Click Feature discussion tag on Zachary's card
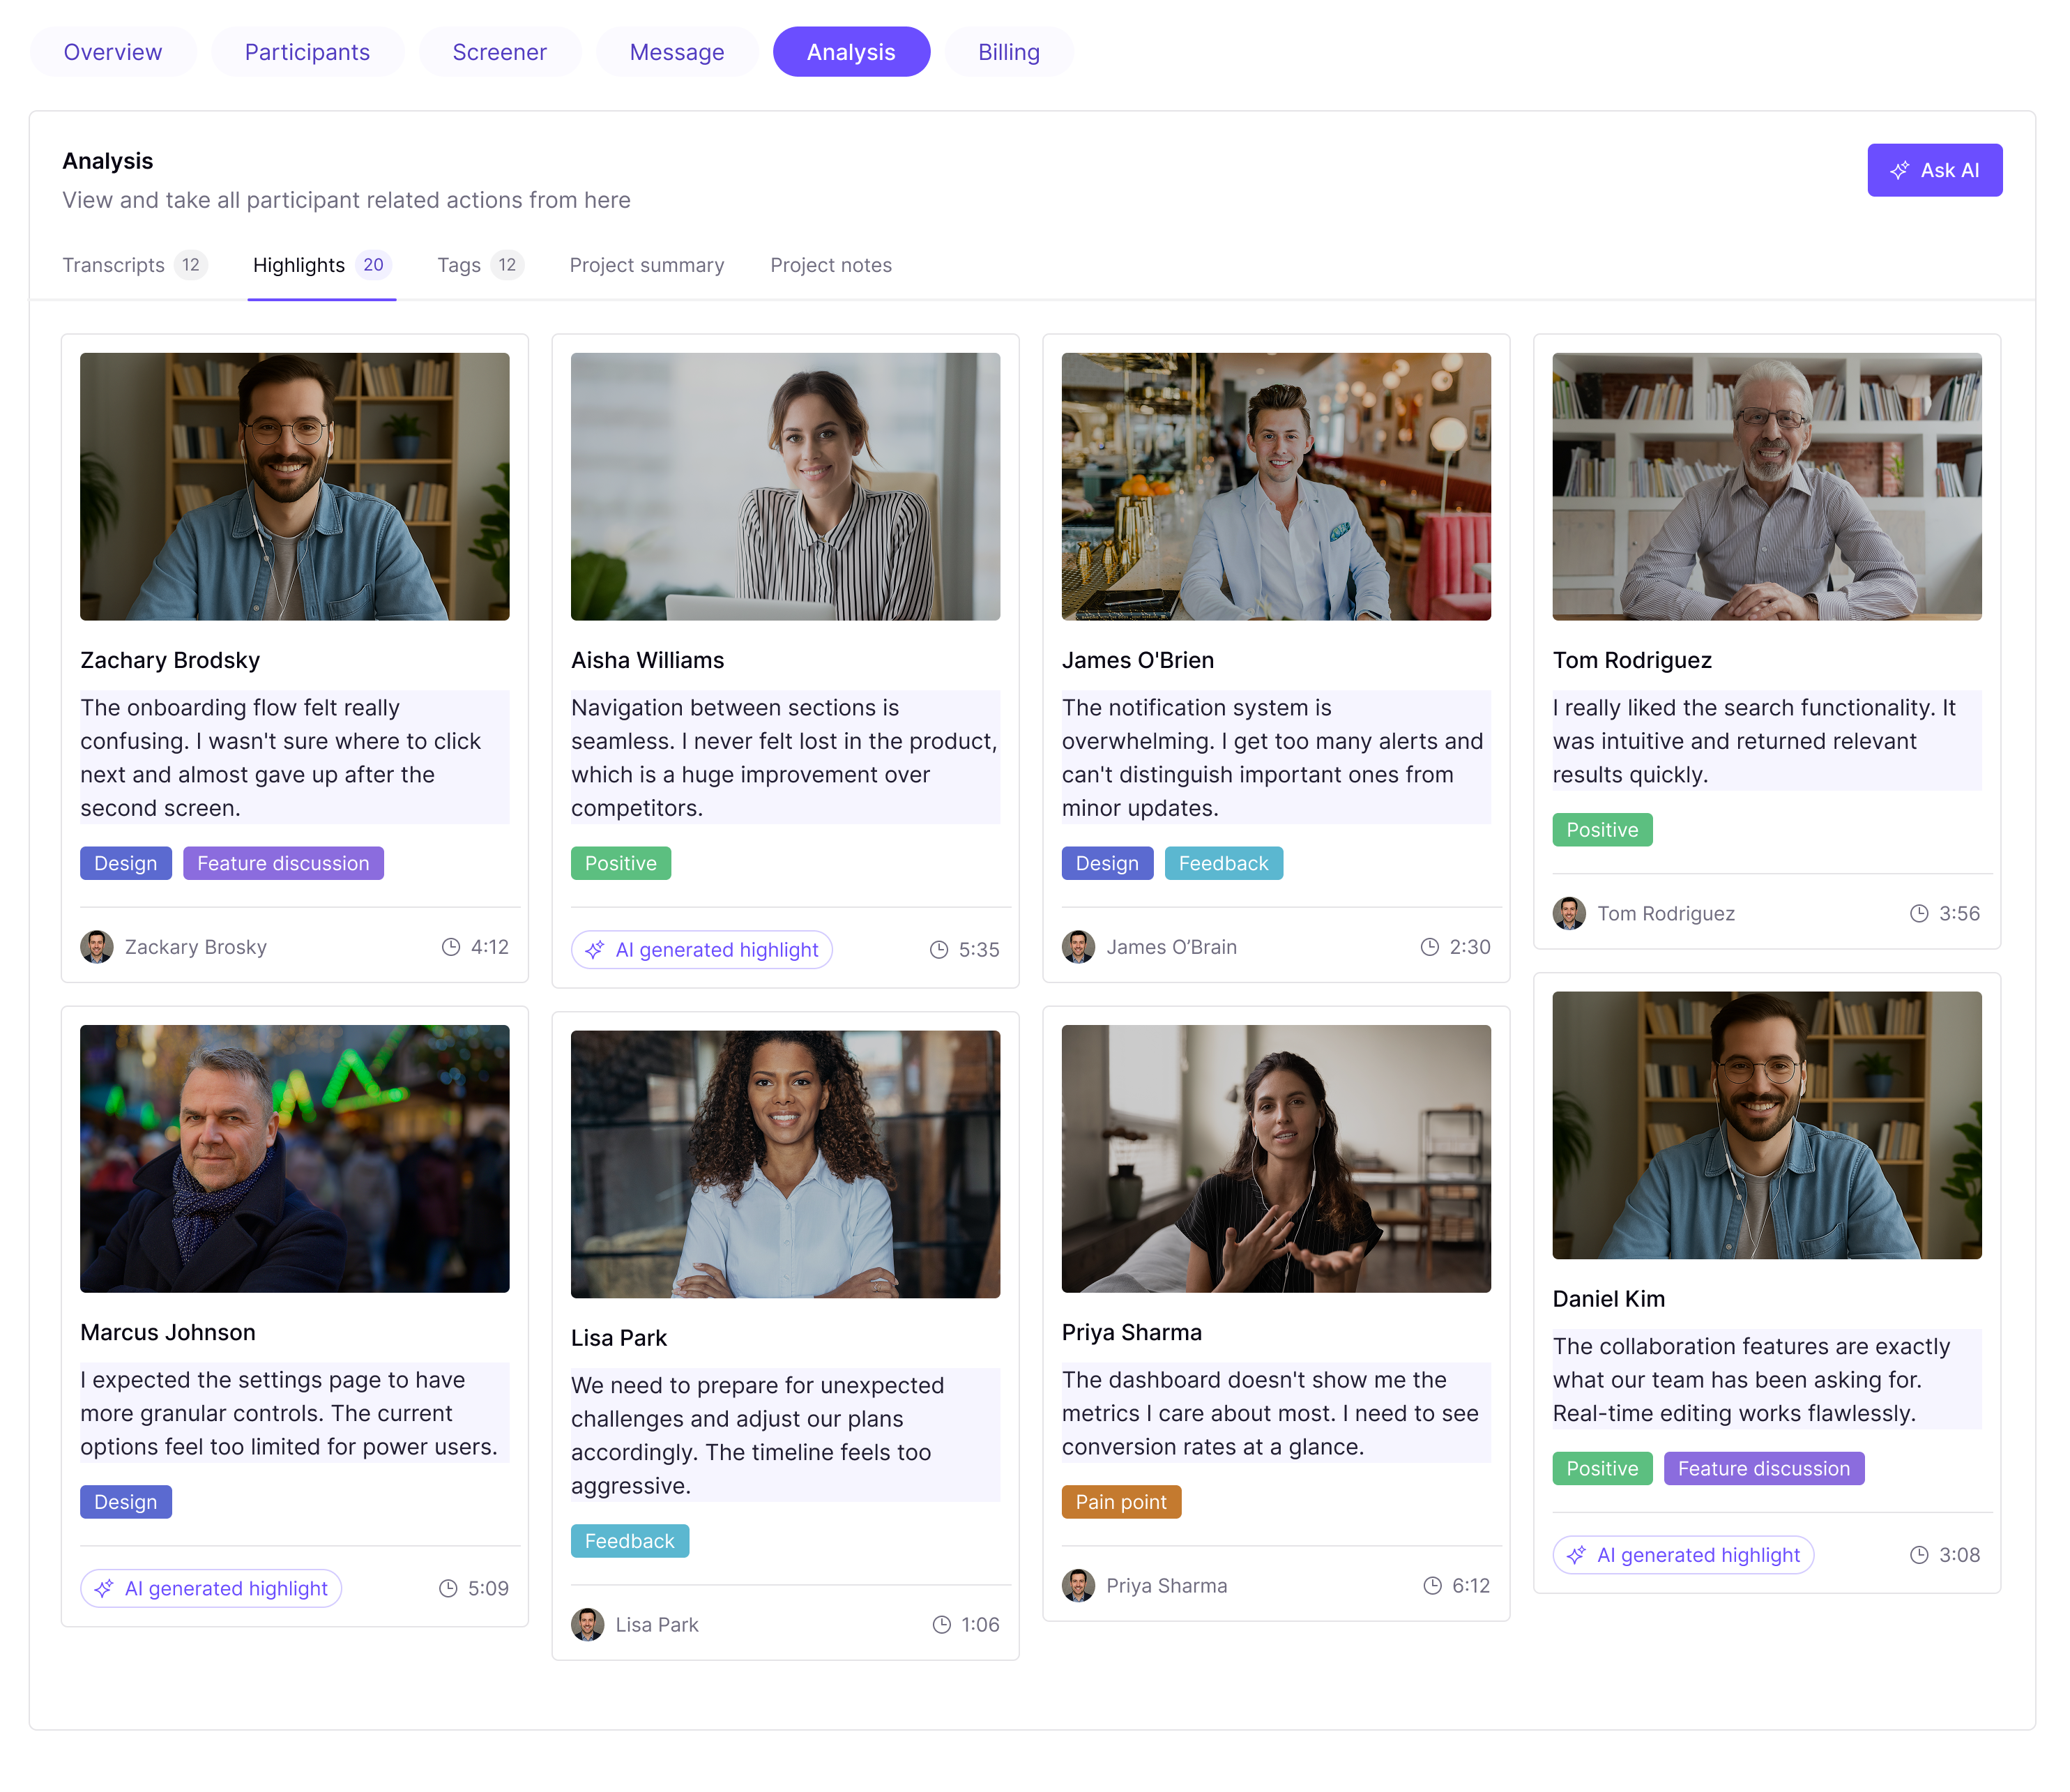Screen dimensions: 2070x1792 click(283, 863)
